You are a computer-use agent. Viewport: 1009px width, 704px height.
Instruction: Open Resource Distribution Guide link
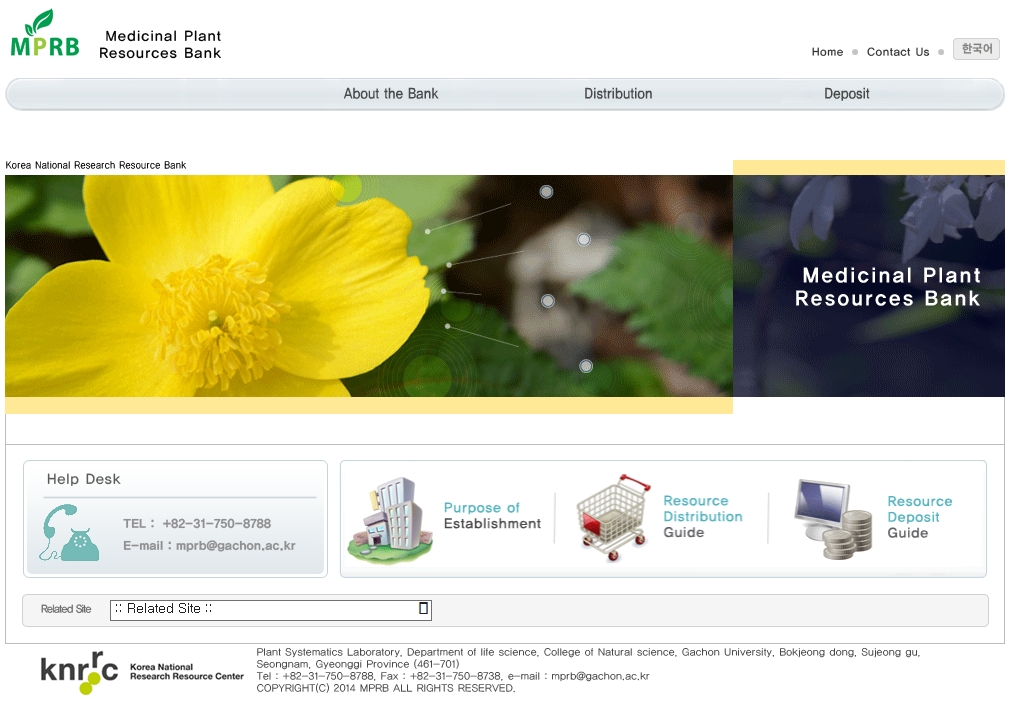click(703, 516)
